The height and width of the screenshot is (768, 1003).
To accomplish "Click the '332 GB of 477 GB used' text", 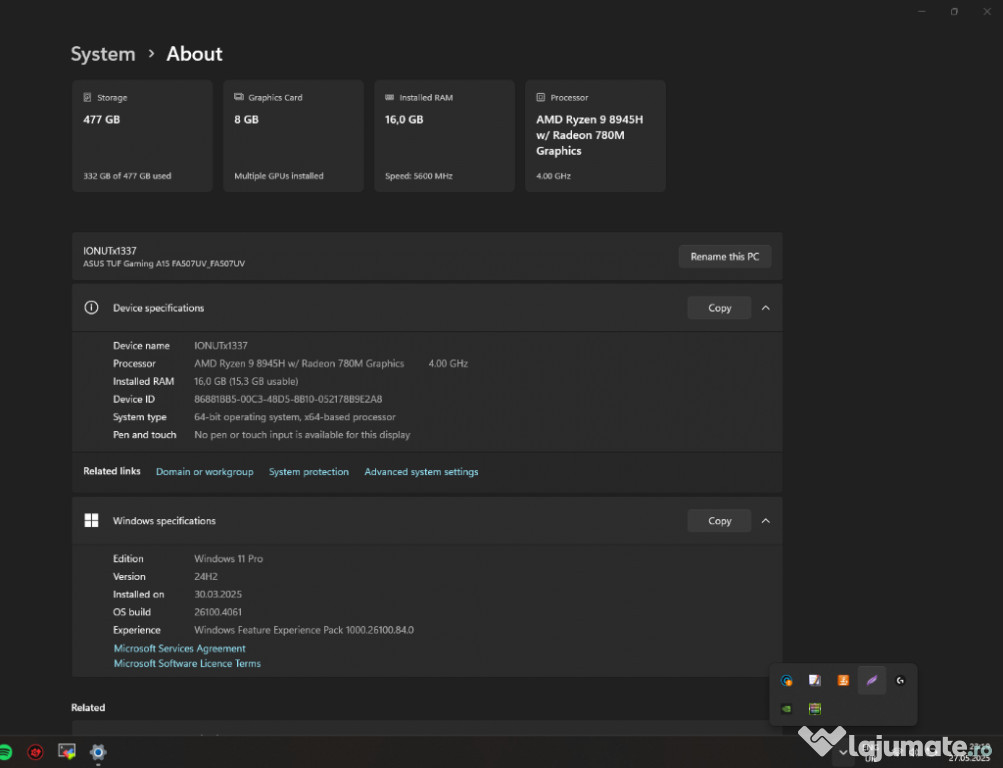I will click(x=127, y=176).
